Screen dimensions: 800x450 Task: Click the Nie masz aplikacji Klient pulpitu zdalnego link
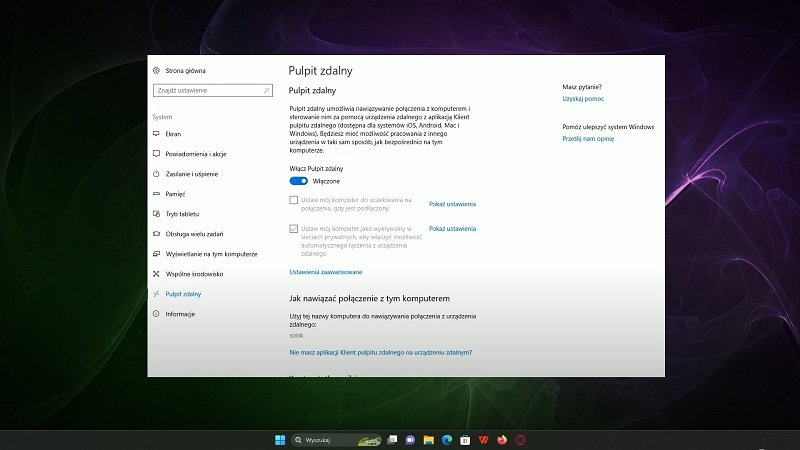pyautogui.click(x=381, y=353)
